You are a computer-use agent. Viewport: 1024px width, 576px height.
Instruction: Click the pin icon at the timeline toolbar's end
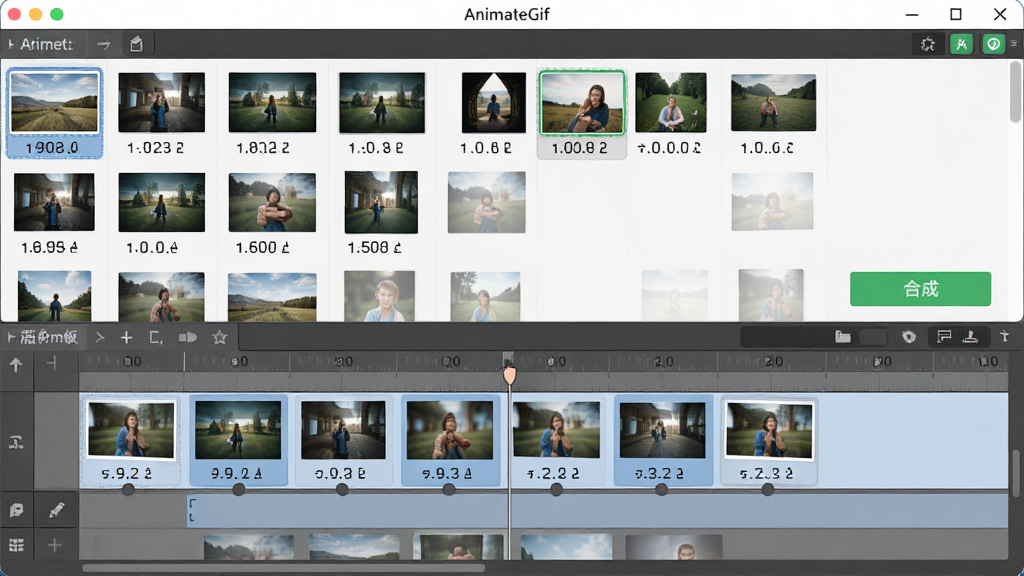coord(1004,337)
